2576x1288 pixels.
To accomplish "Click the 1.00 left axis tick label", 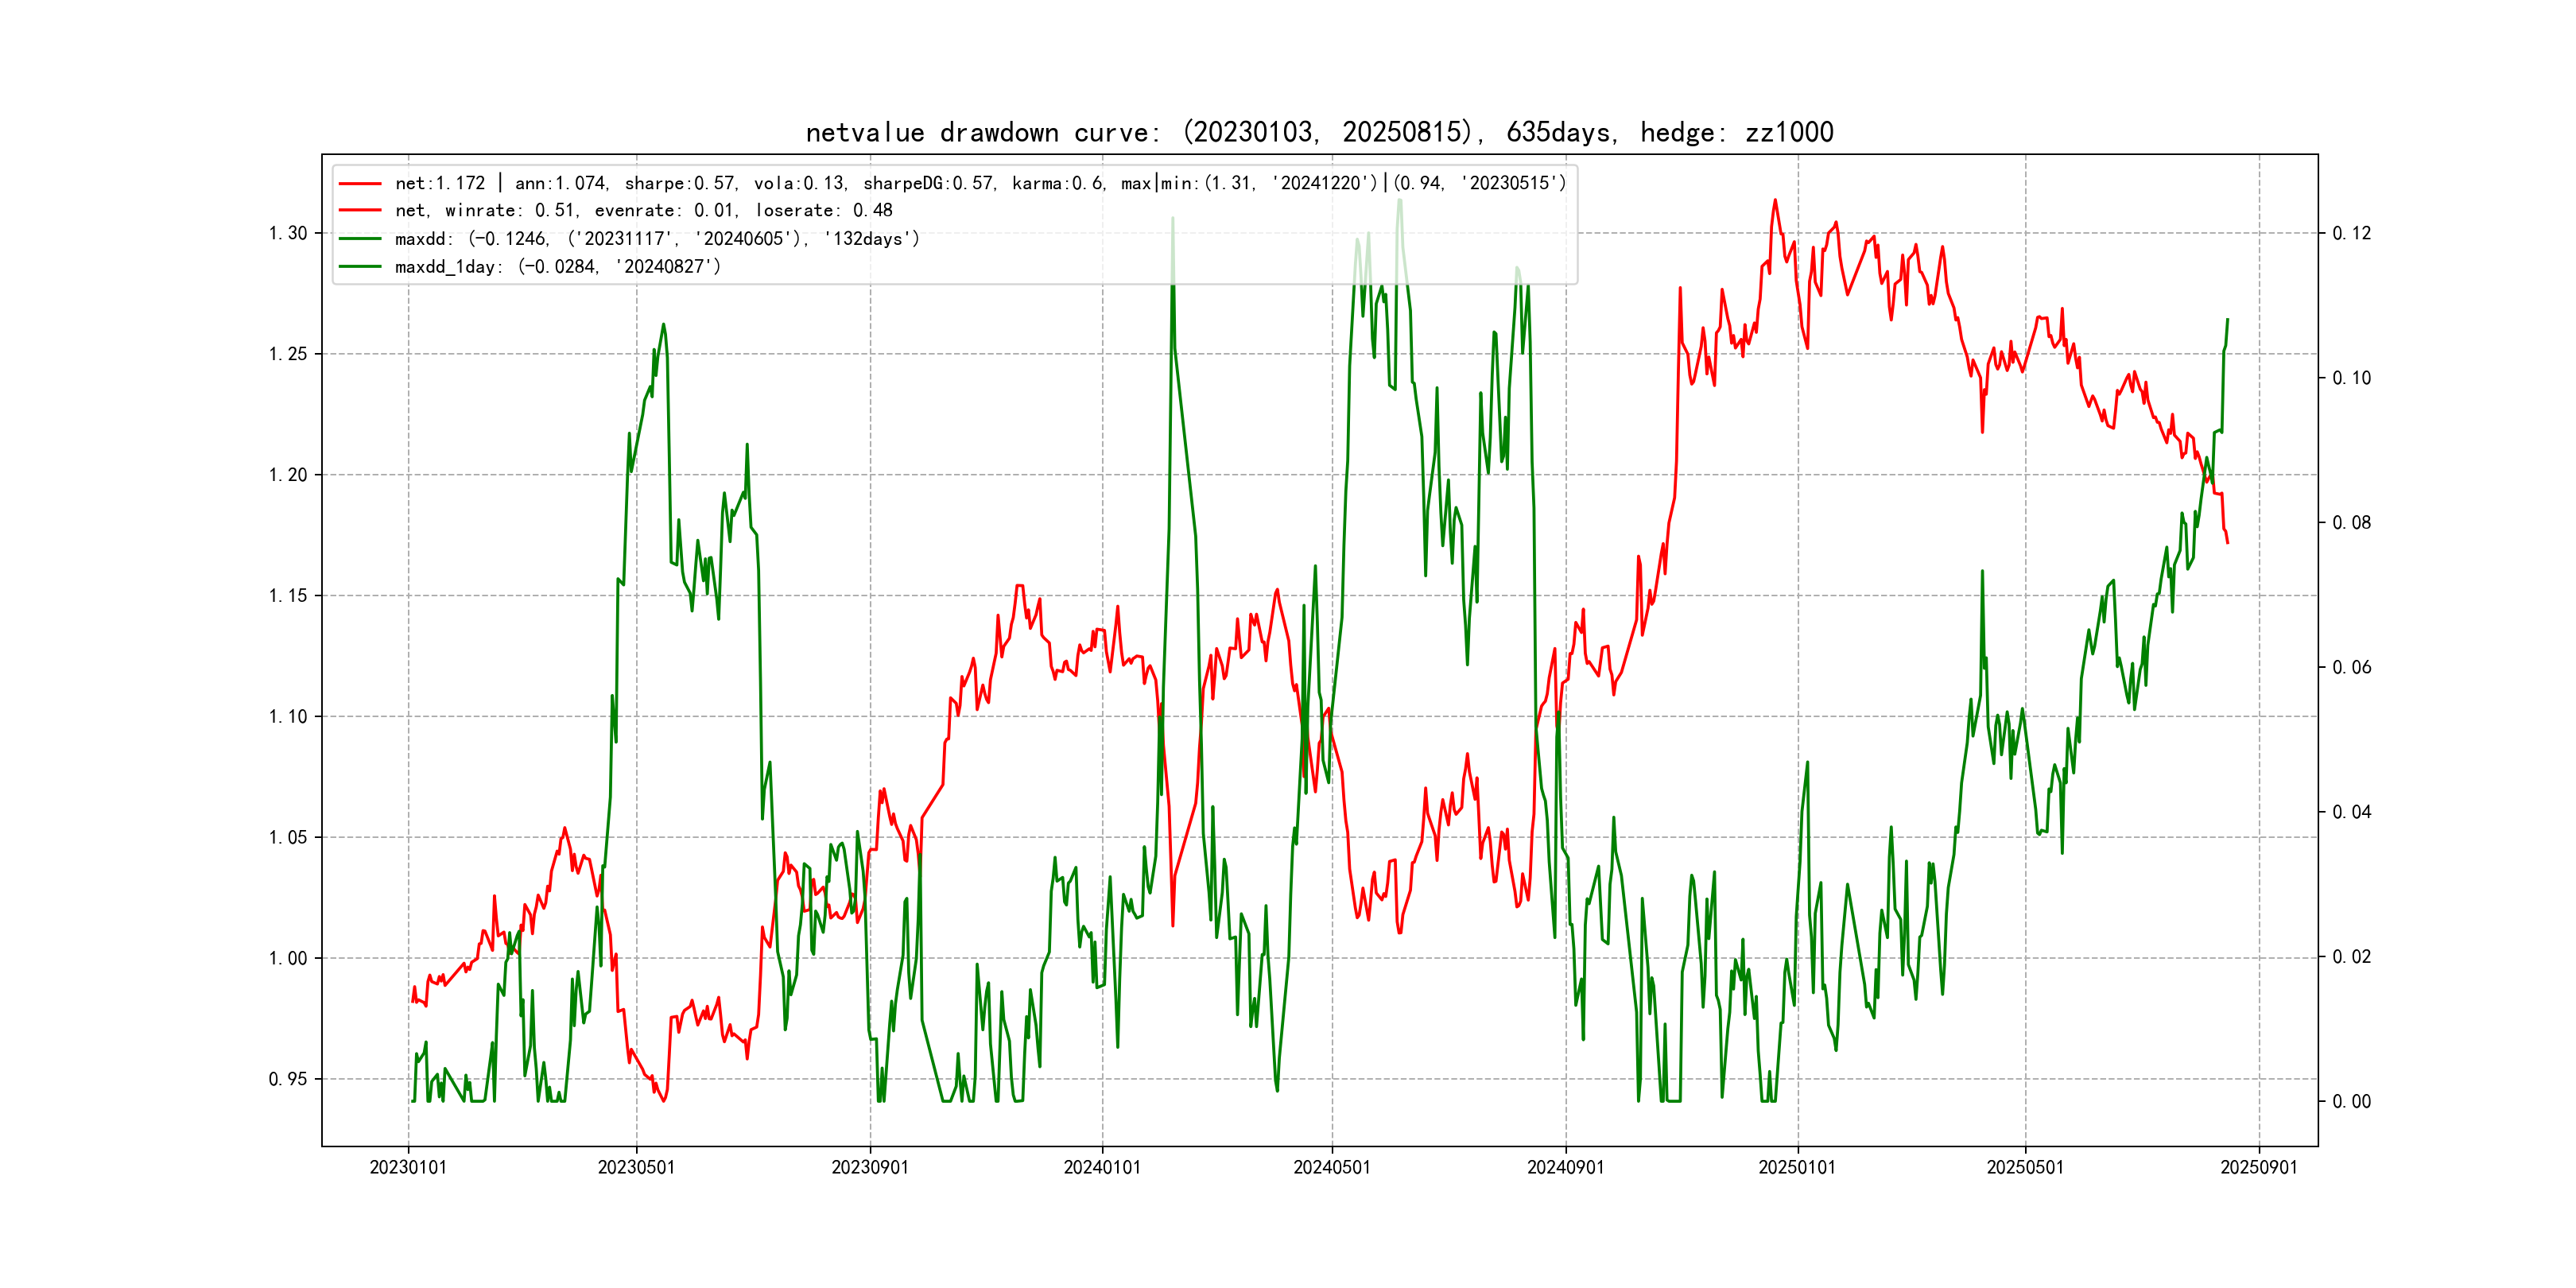I will (x=288, y=958).
